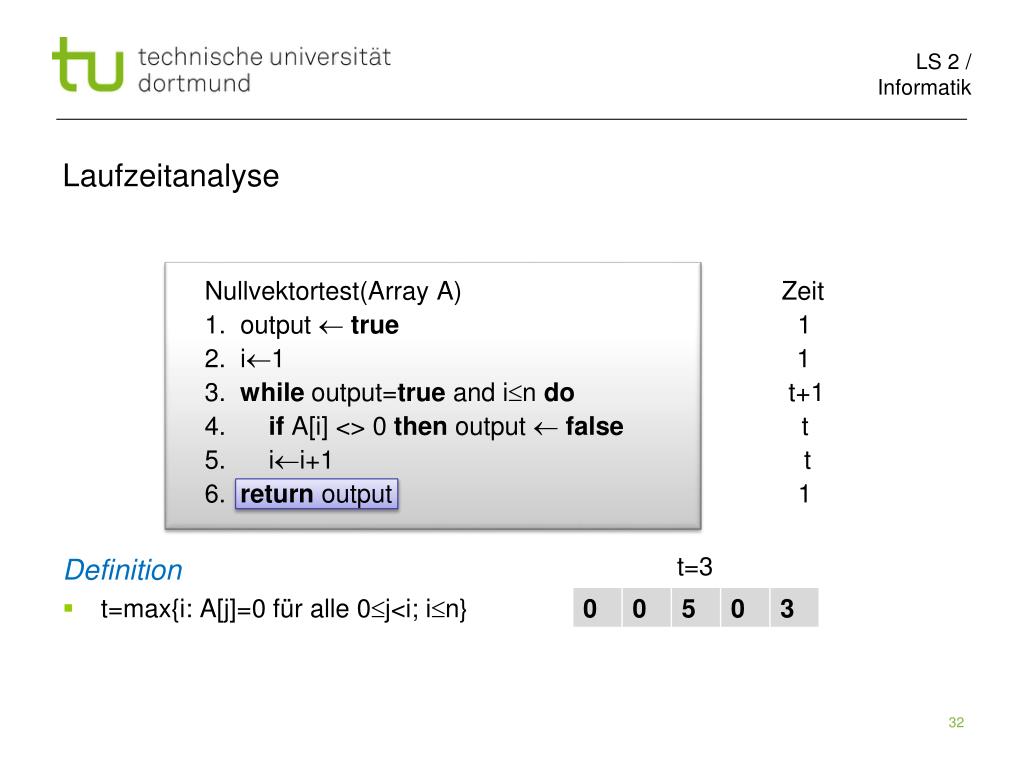Click line 1 output ← true
This screenshot has height=768, width=1024.
(302, 325)
